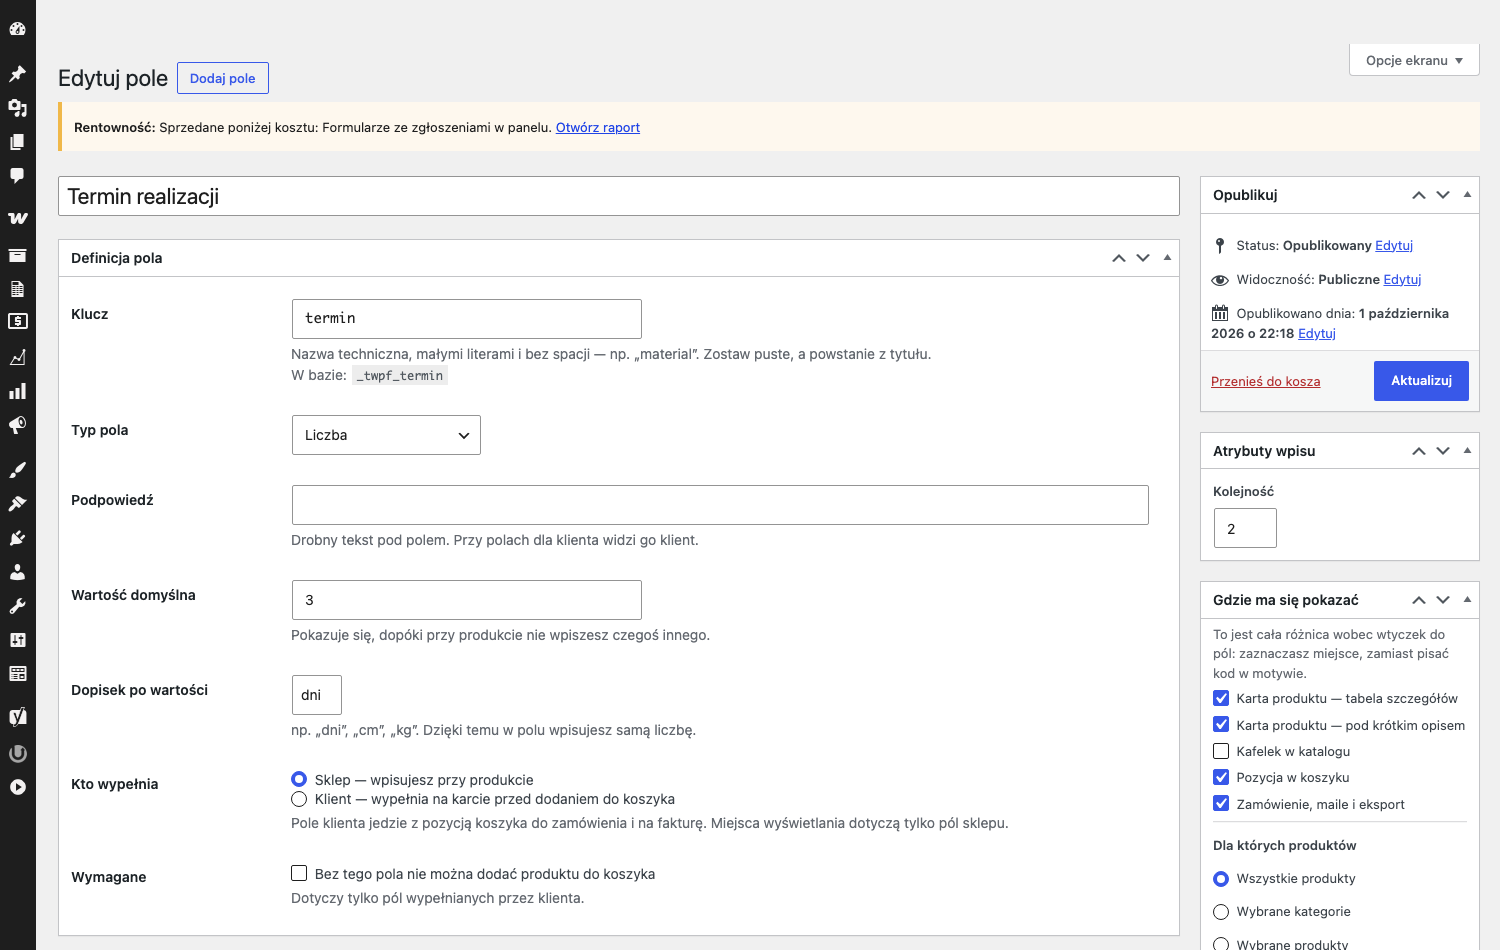Check the 'Kafelek w katalogu' checkbox
1500x950 pixels.
click(x=1221, y=751)
